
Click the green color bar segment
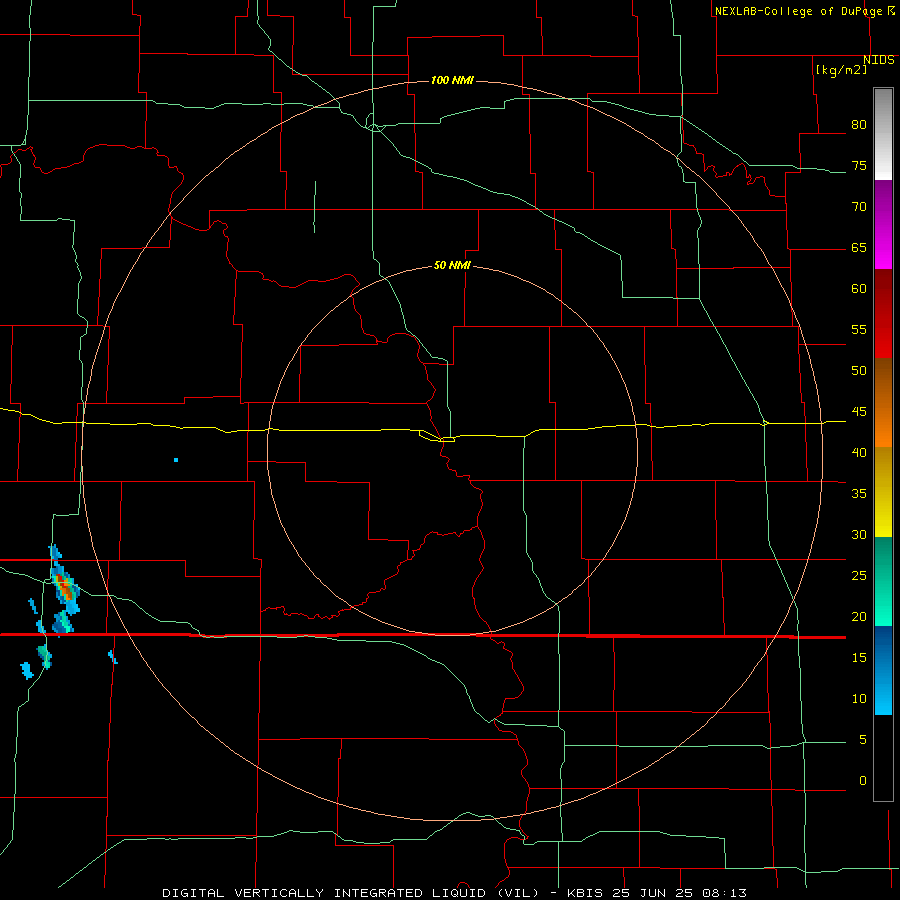coord(883,581)
